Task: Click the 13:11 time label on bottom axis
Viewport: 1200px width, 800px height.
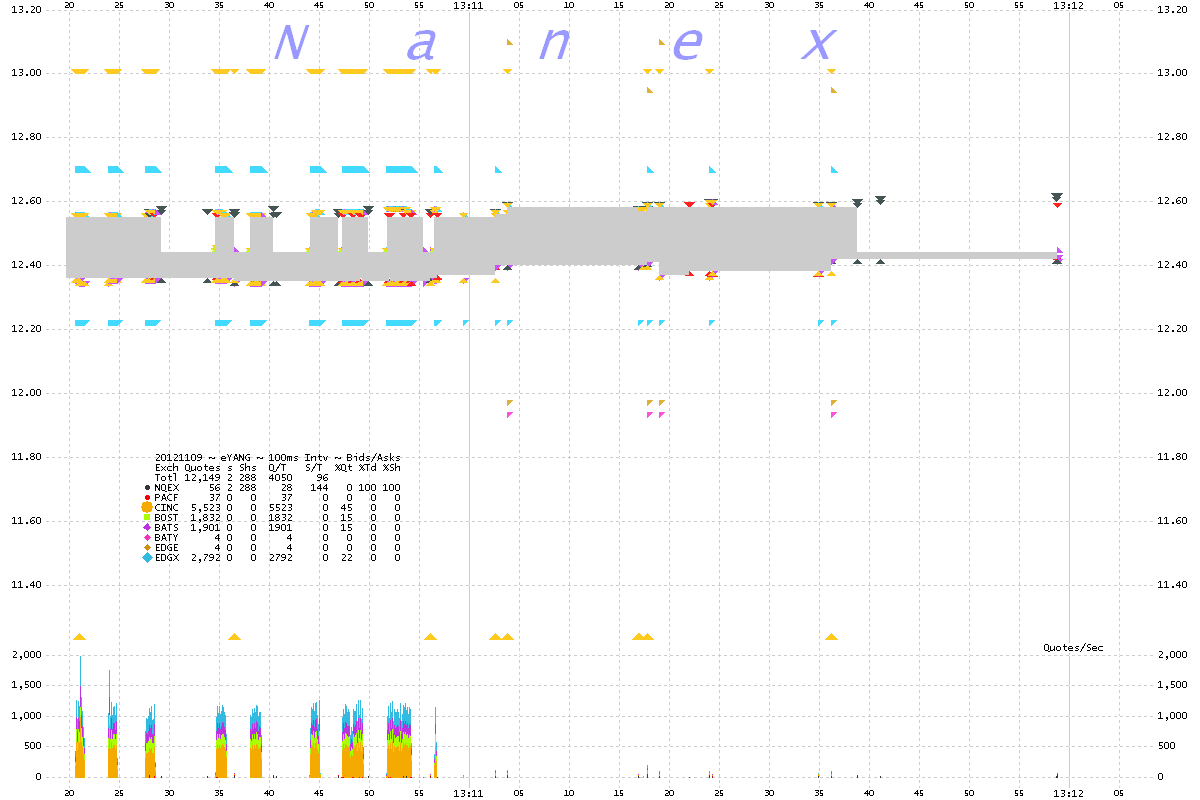Action: click(469, 792)
